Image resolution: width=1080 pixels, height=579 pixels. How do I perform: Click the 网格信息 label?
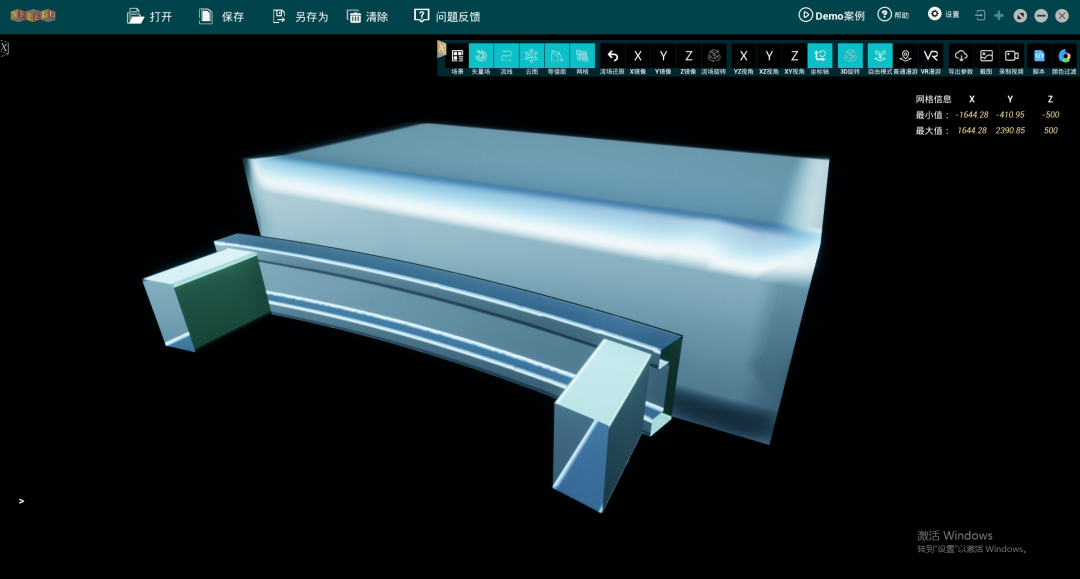(x=933, y=99)
